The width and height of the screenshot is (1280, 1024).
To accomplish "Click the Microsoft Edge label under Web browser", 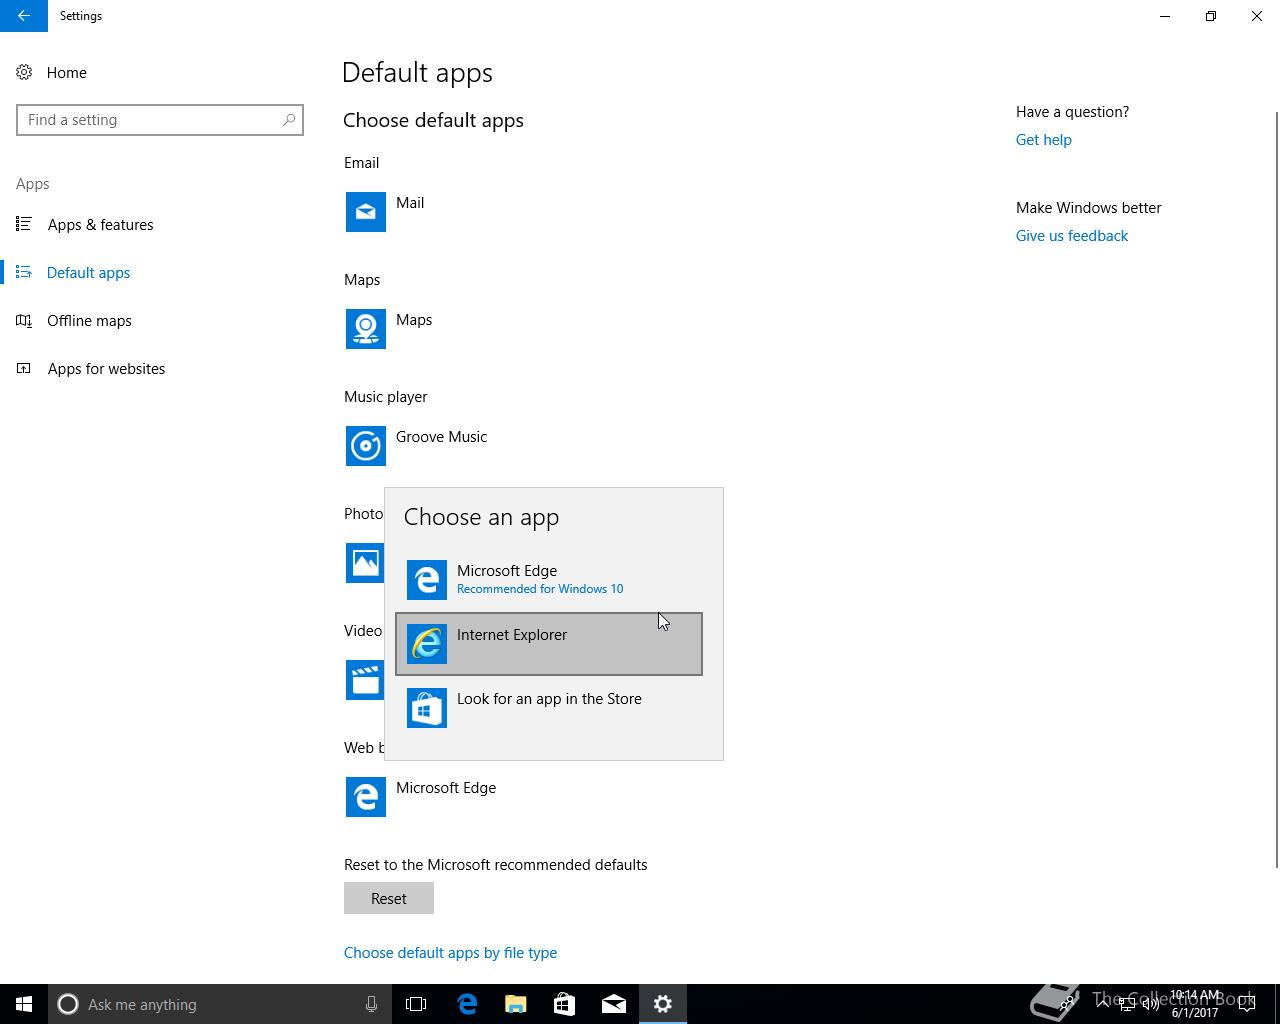I will (446, 788).
